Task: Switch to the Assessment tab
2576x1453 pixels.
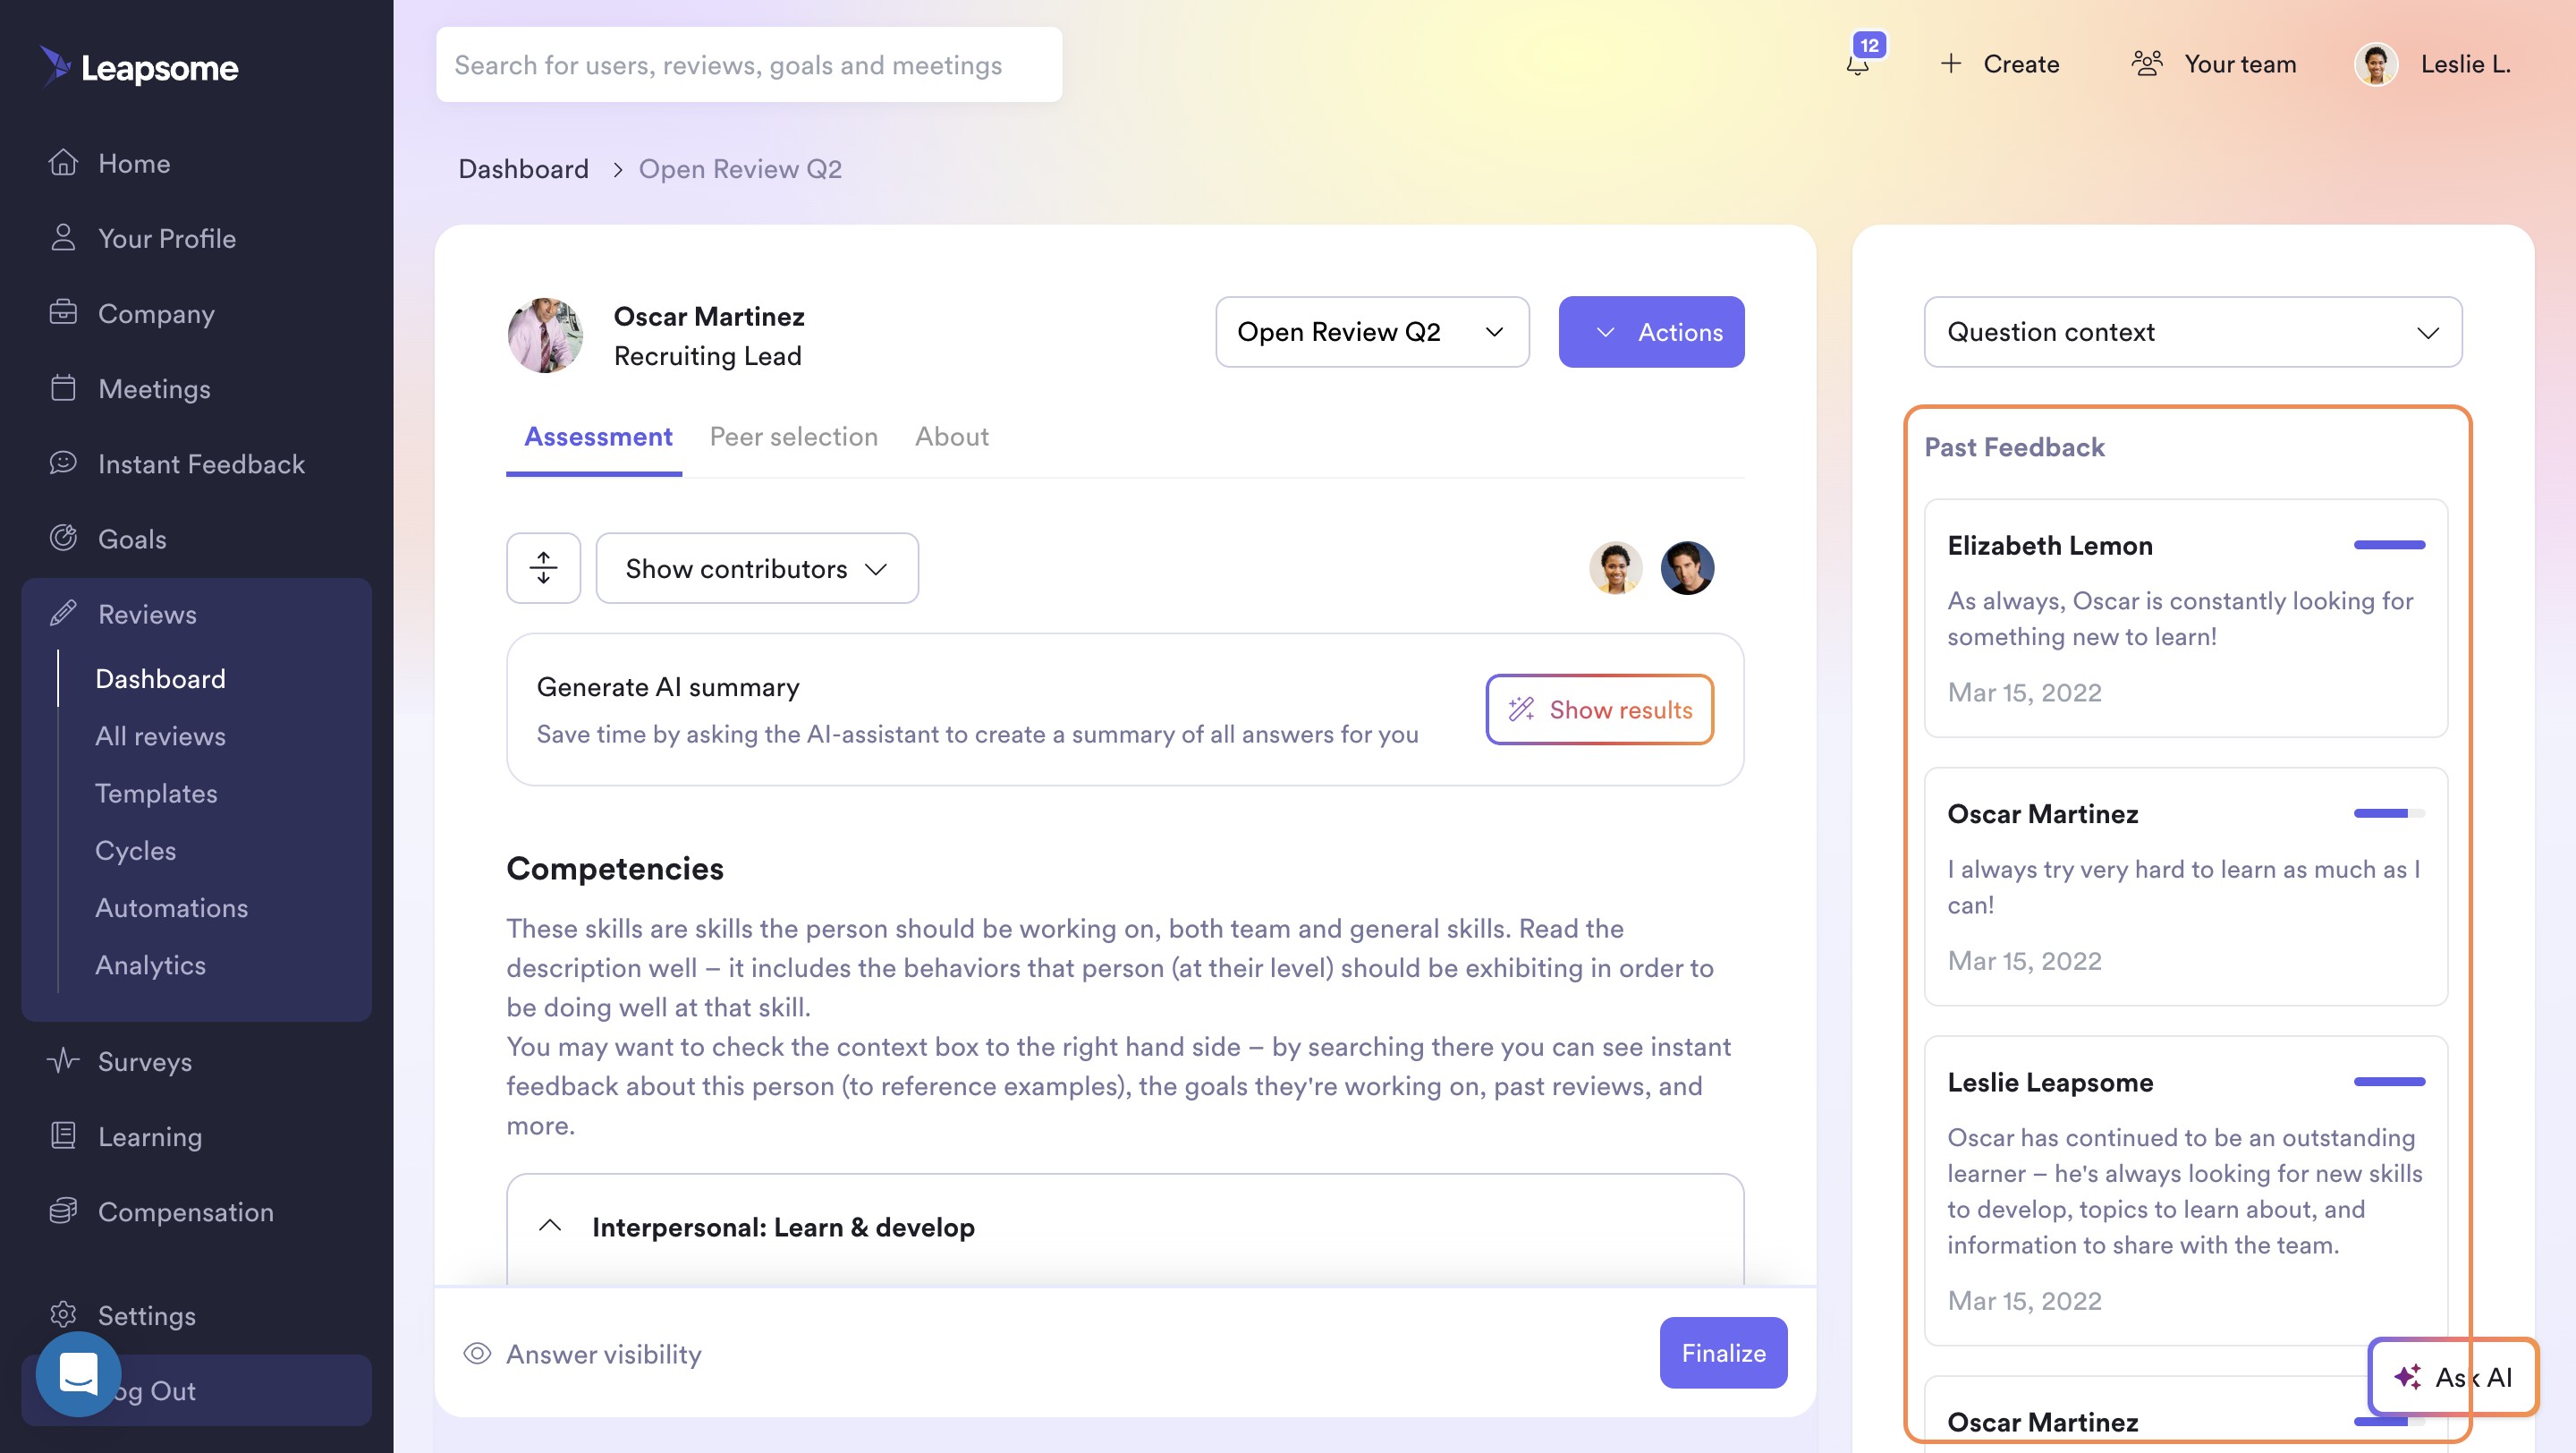Action: pos(598,436)
